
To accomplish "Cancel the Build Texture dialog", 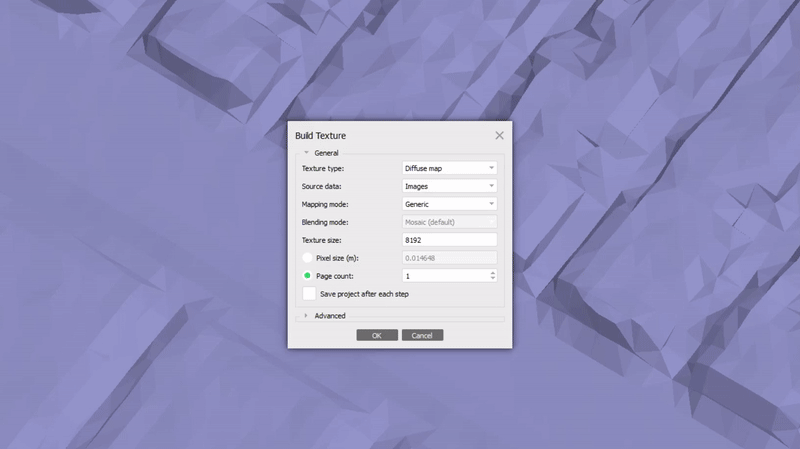I will 422,335.
